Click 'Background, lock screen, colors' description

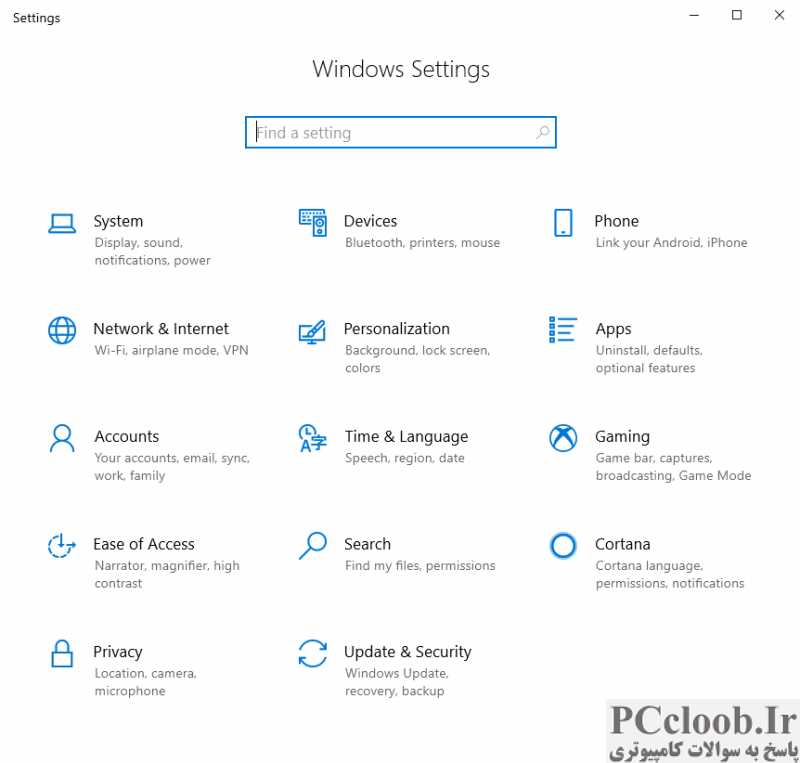click(417, 359)
